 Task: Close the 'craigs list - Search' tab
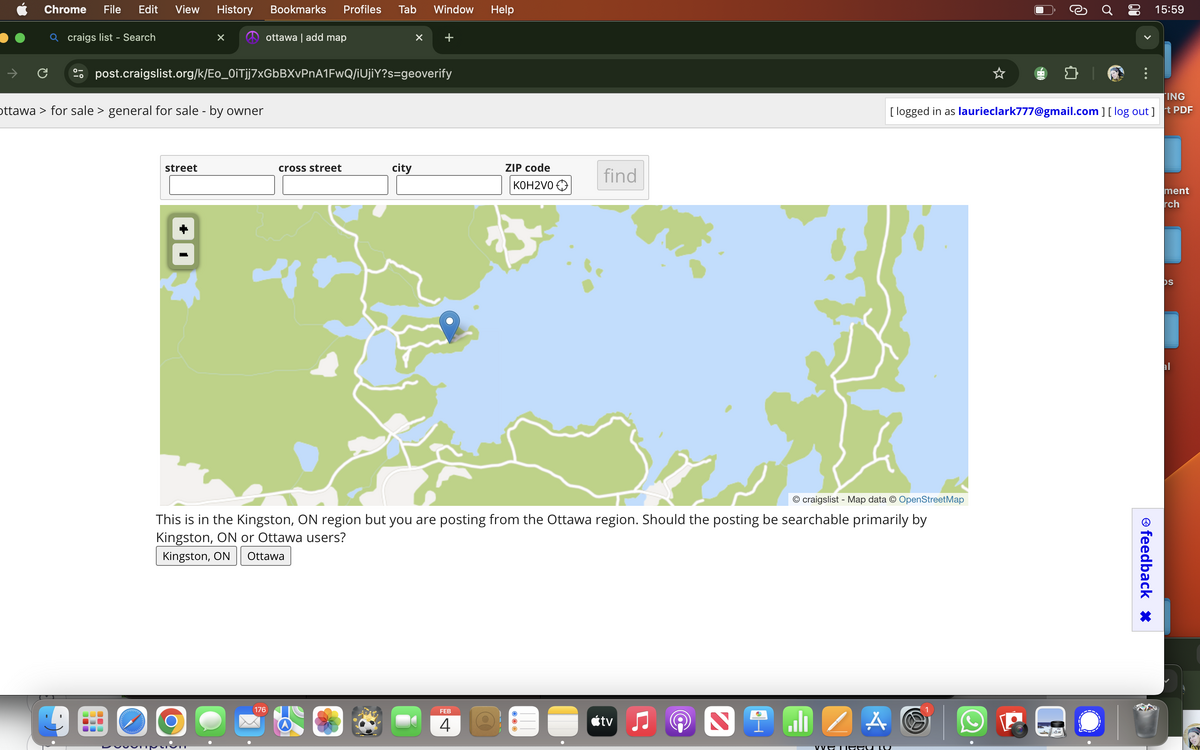click(221, 38)
